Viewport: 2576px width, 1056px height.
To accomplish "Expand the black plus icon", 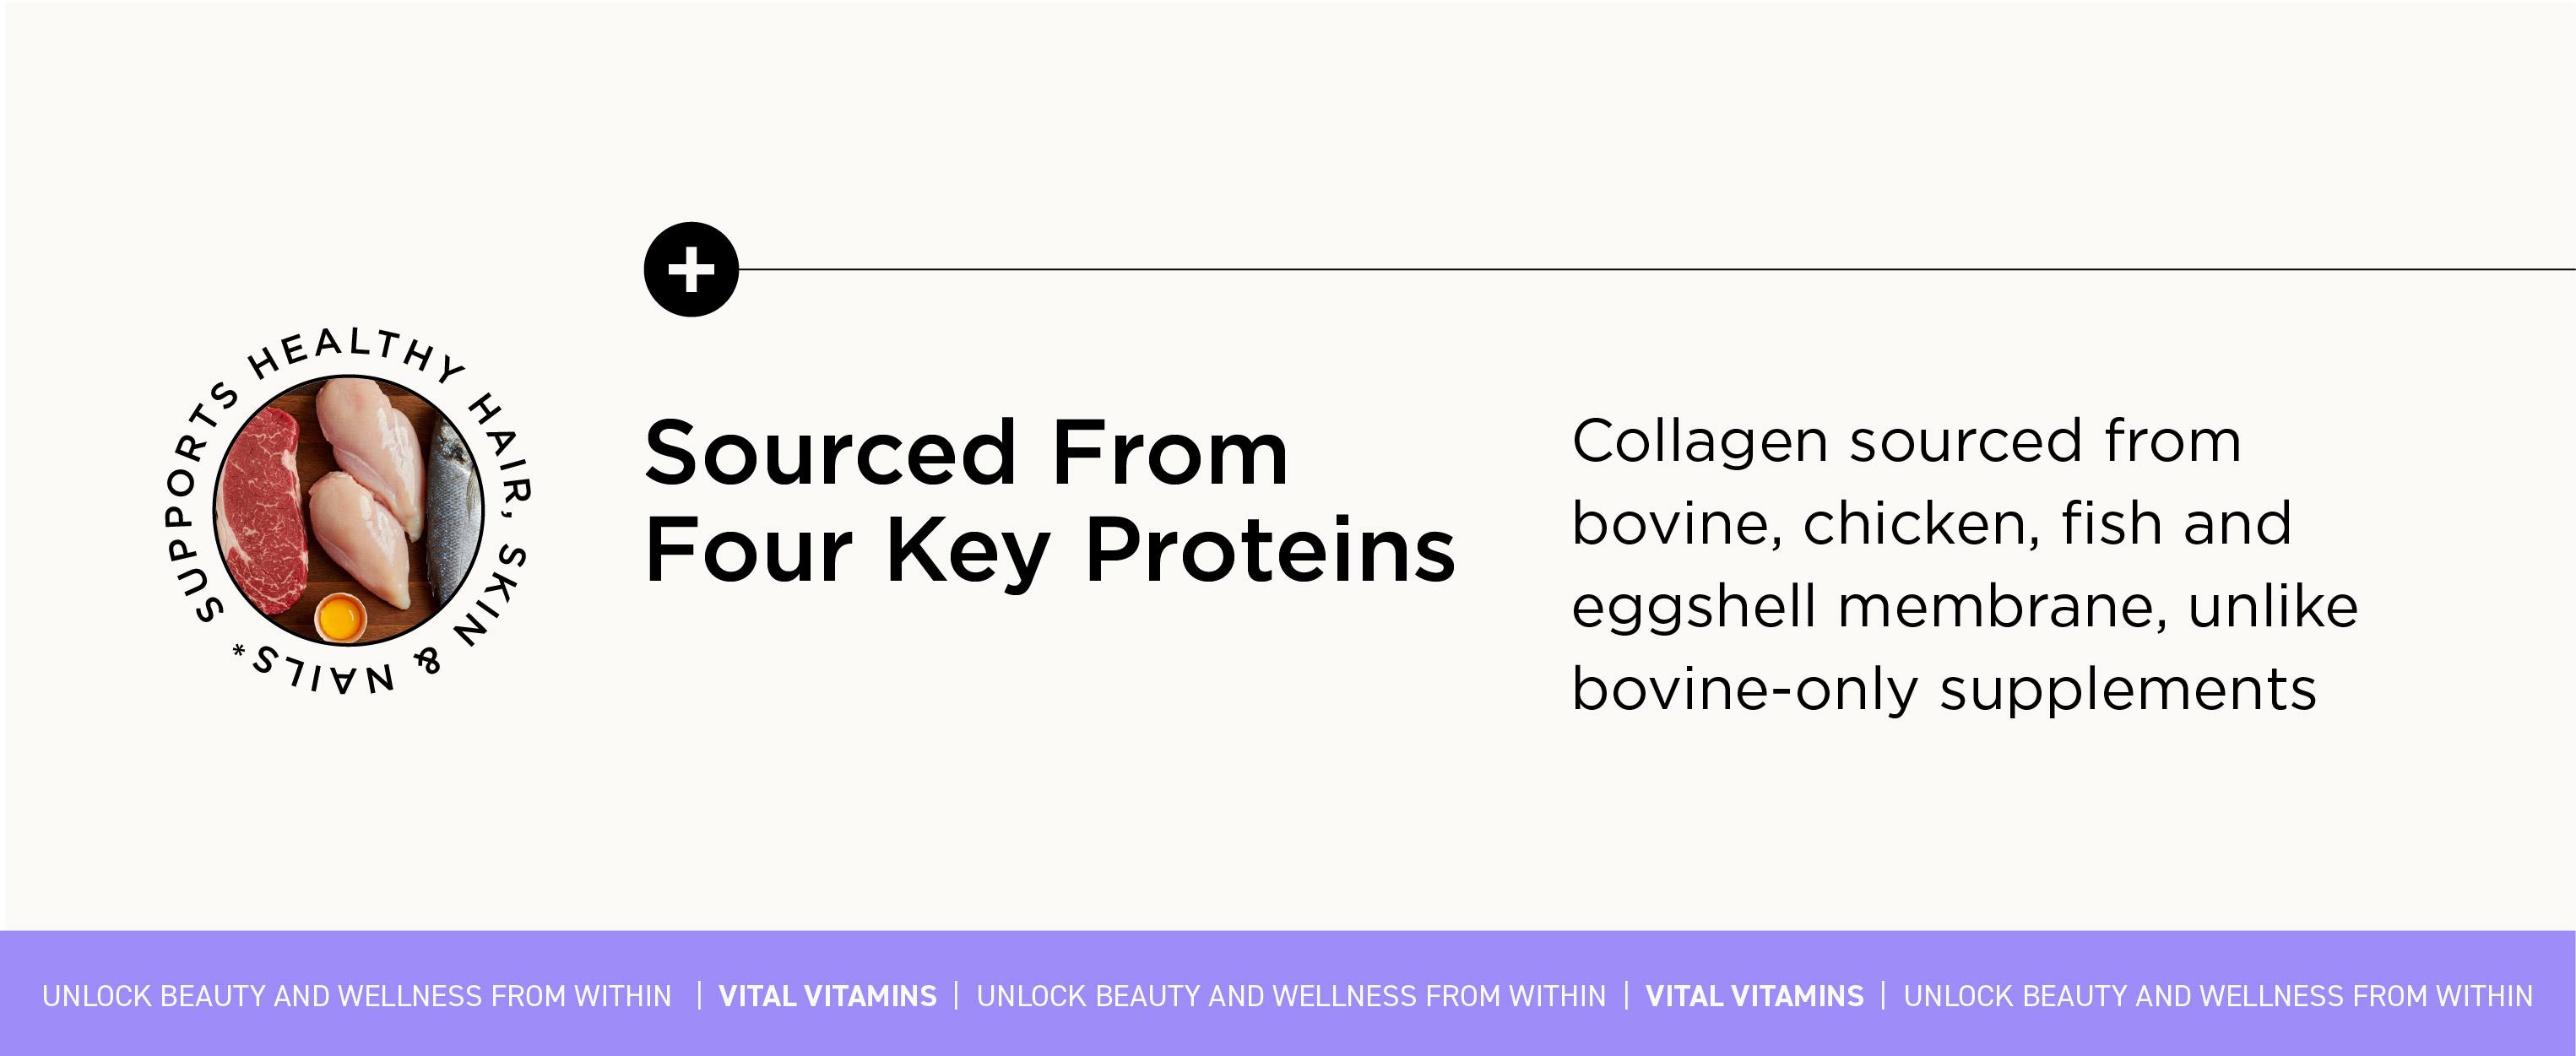I will coord(691,270).
